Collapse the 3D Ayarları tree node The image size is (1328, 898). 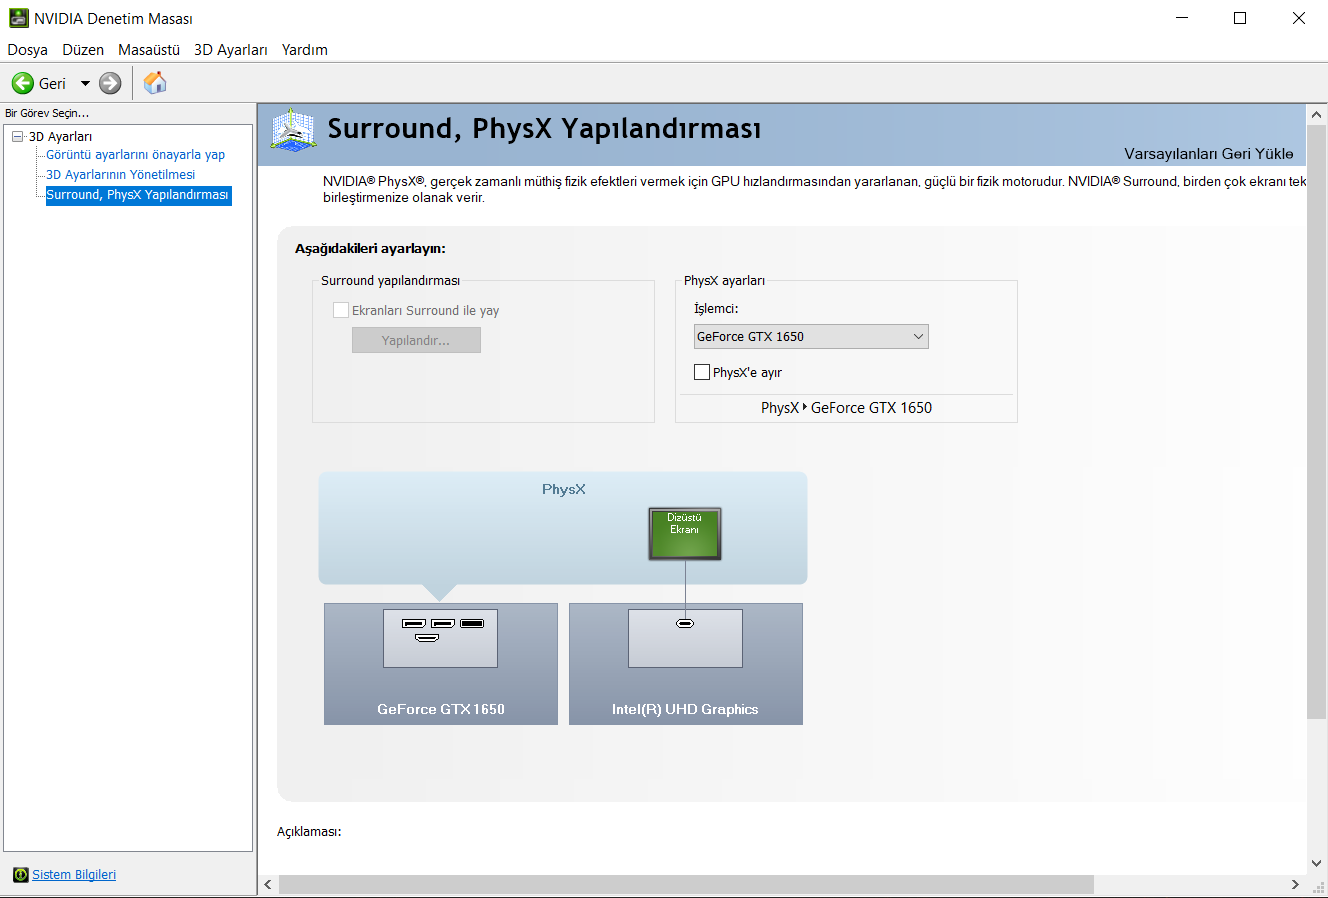pyautogui.click(x=18, y=136)
